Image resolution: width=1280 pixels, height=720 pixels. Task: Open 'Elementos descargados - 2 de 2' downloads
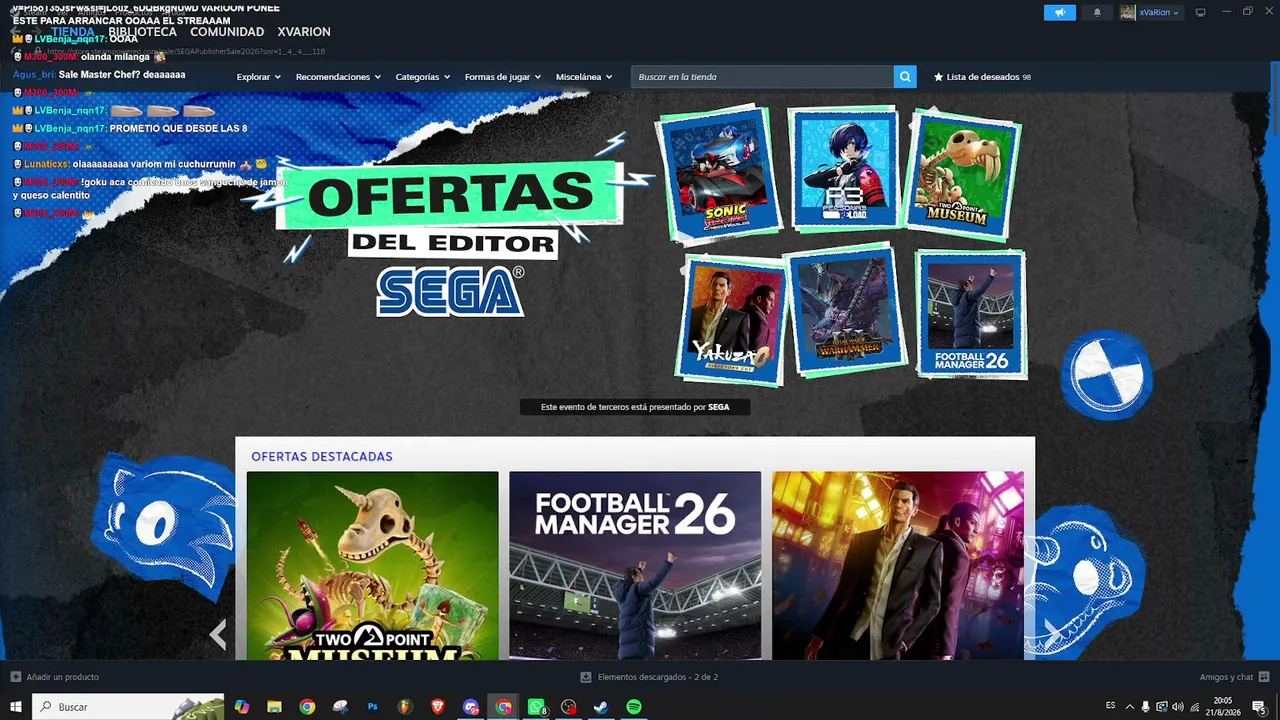click(x=649, y=677)
